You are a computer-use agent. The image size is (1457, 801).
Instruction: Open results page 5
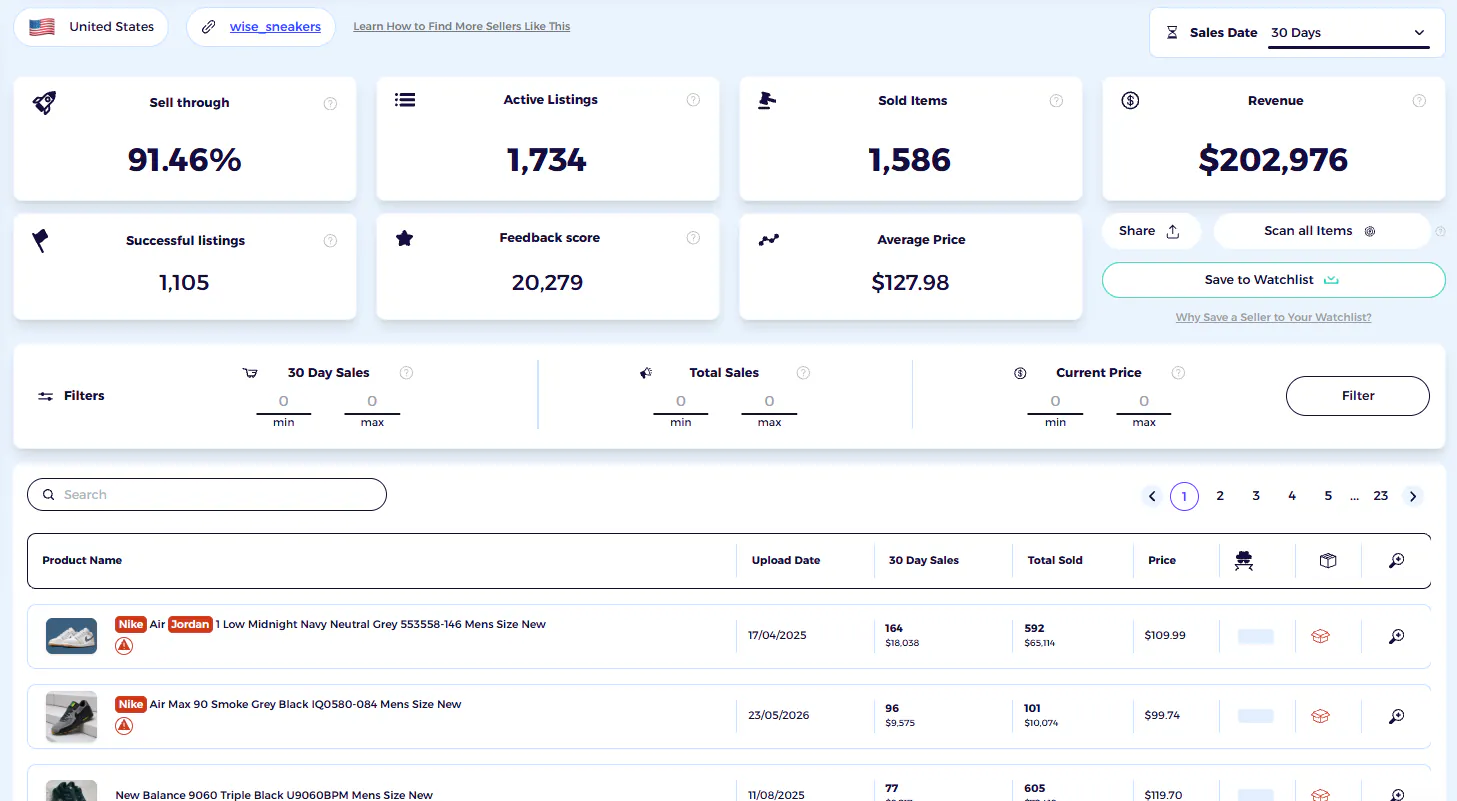click(x=1328, y=496)
